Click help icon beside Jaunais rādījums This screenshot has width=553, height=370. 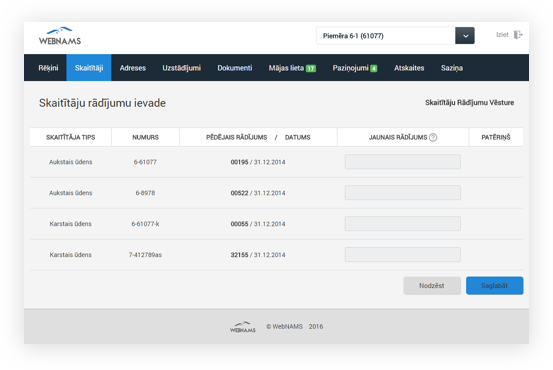click(x=433, y=138)
